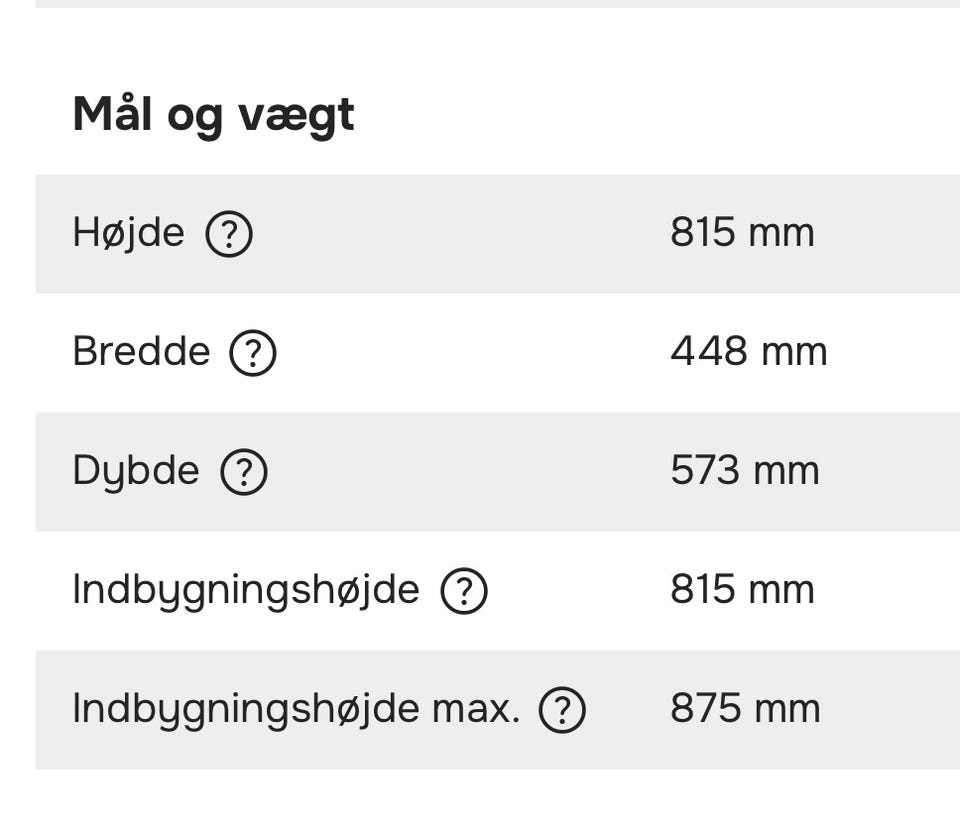Click the question mark beside Bredde
This screenshot has height=839, width=960.
click(x=253, y=354)
